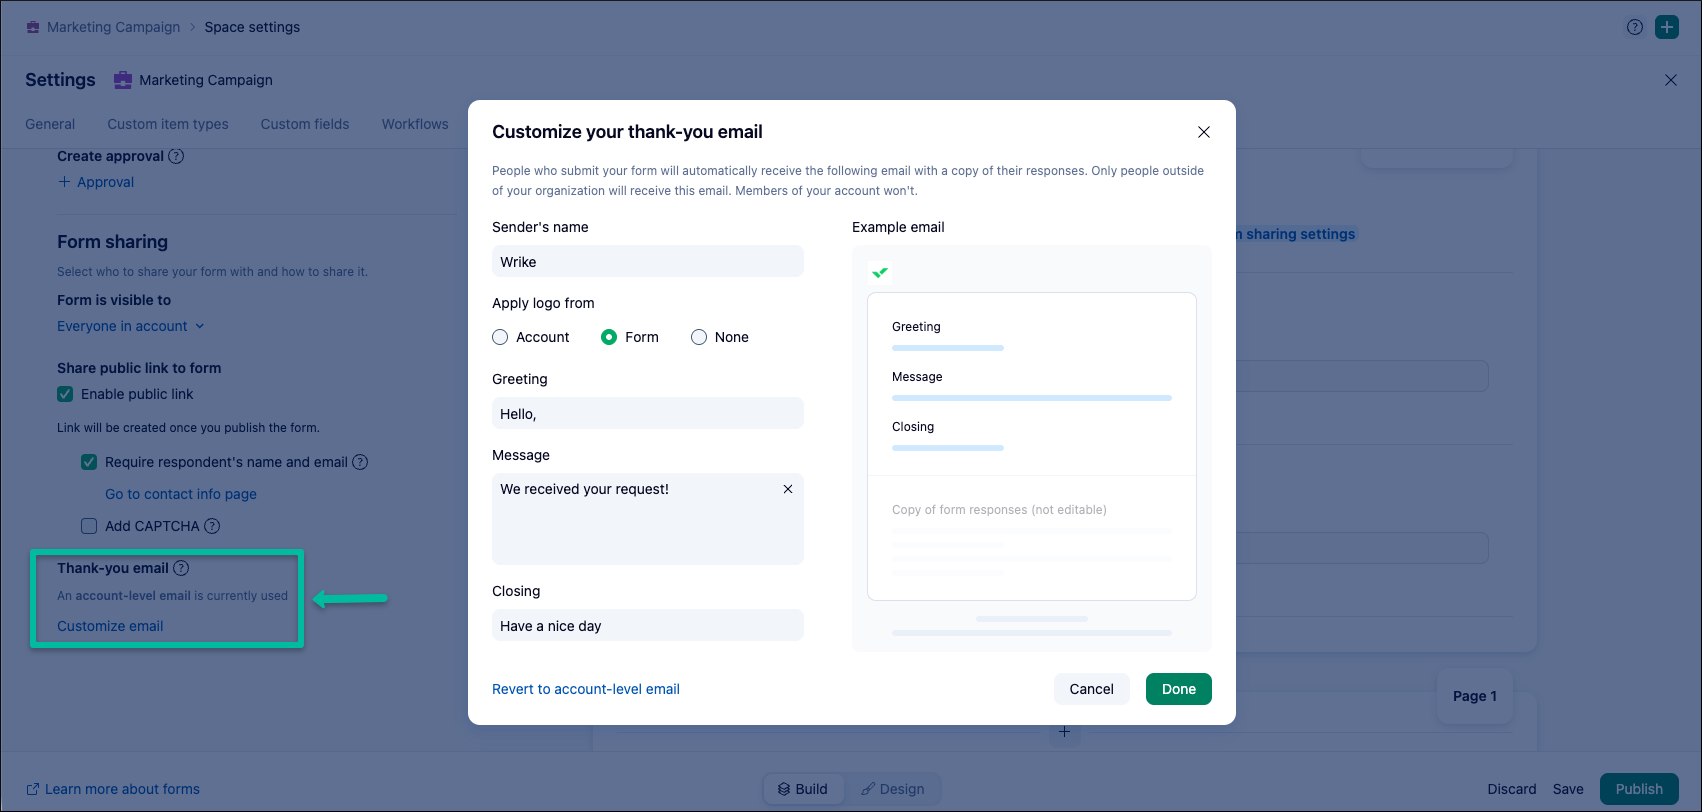Click Revert to account-level email link
Image resolution: width=1702 pixels, height=812 pixels.
coord(586,689)
